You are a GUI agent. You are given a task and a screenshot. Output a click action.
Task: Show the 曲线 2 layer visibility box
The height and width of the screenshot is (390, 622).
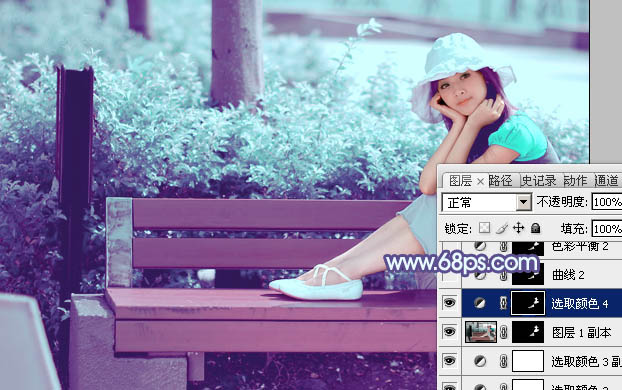449,275
